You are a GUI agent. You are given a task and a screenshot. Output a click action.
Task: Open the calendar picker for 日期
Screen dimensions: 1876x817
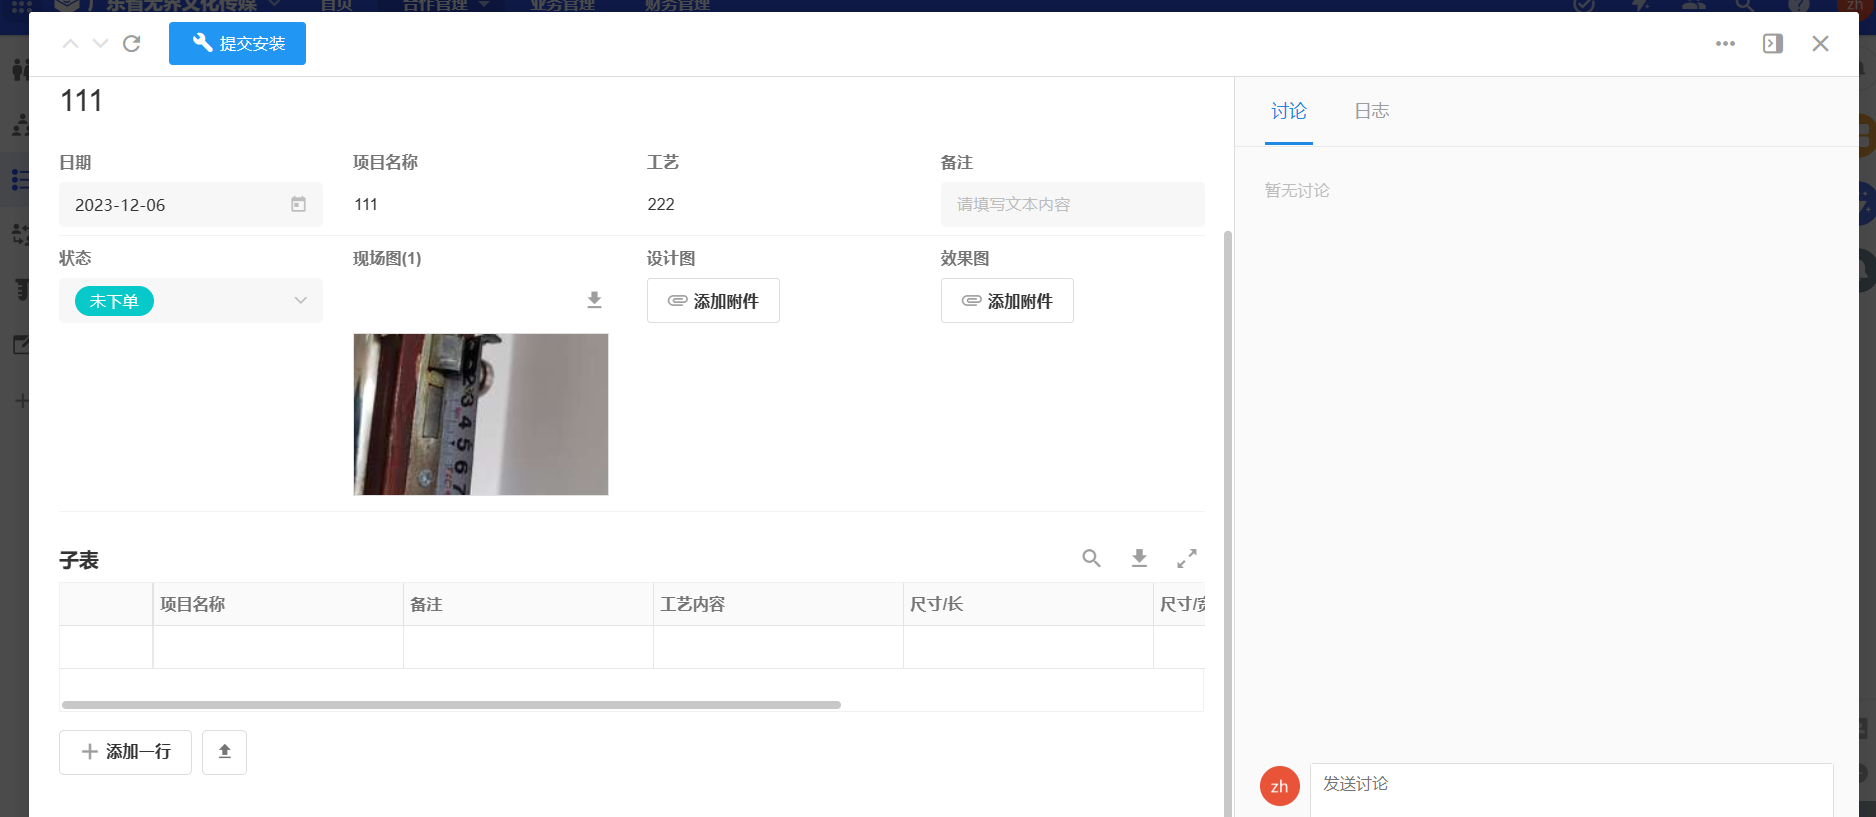click(x=298, y=204)
